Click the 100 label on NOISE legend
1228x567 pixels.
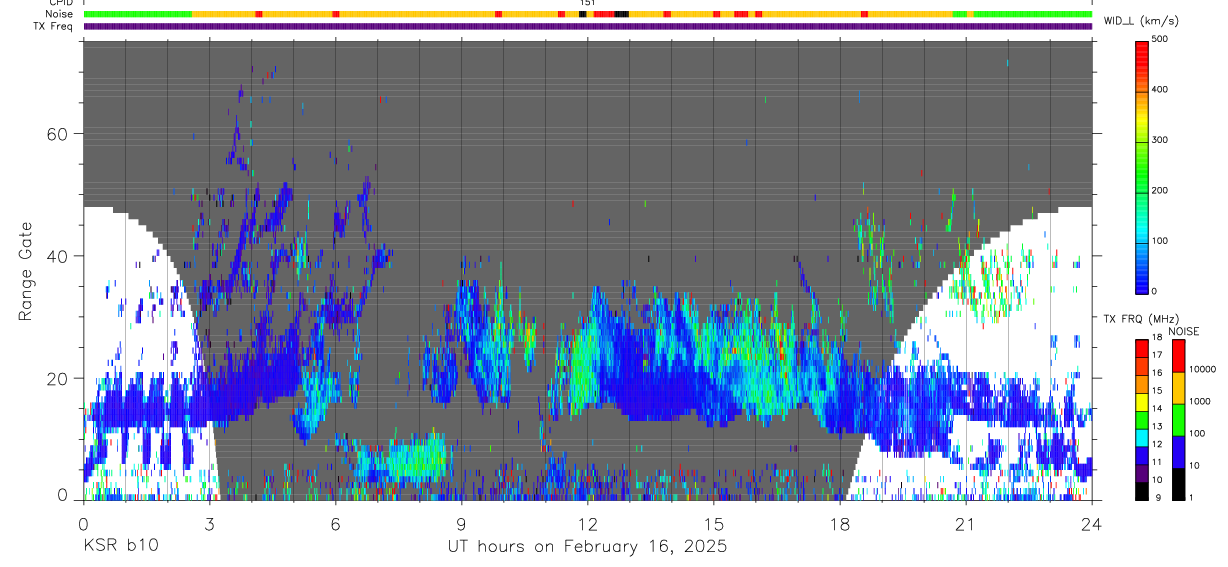(x=1197, y=433)
